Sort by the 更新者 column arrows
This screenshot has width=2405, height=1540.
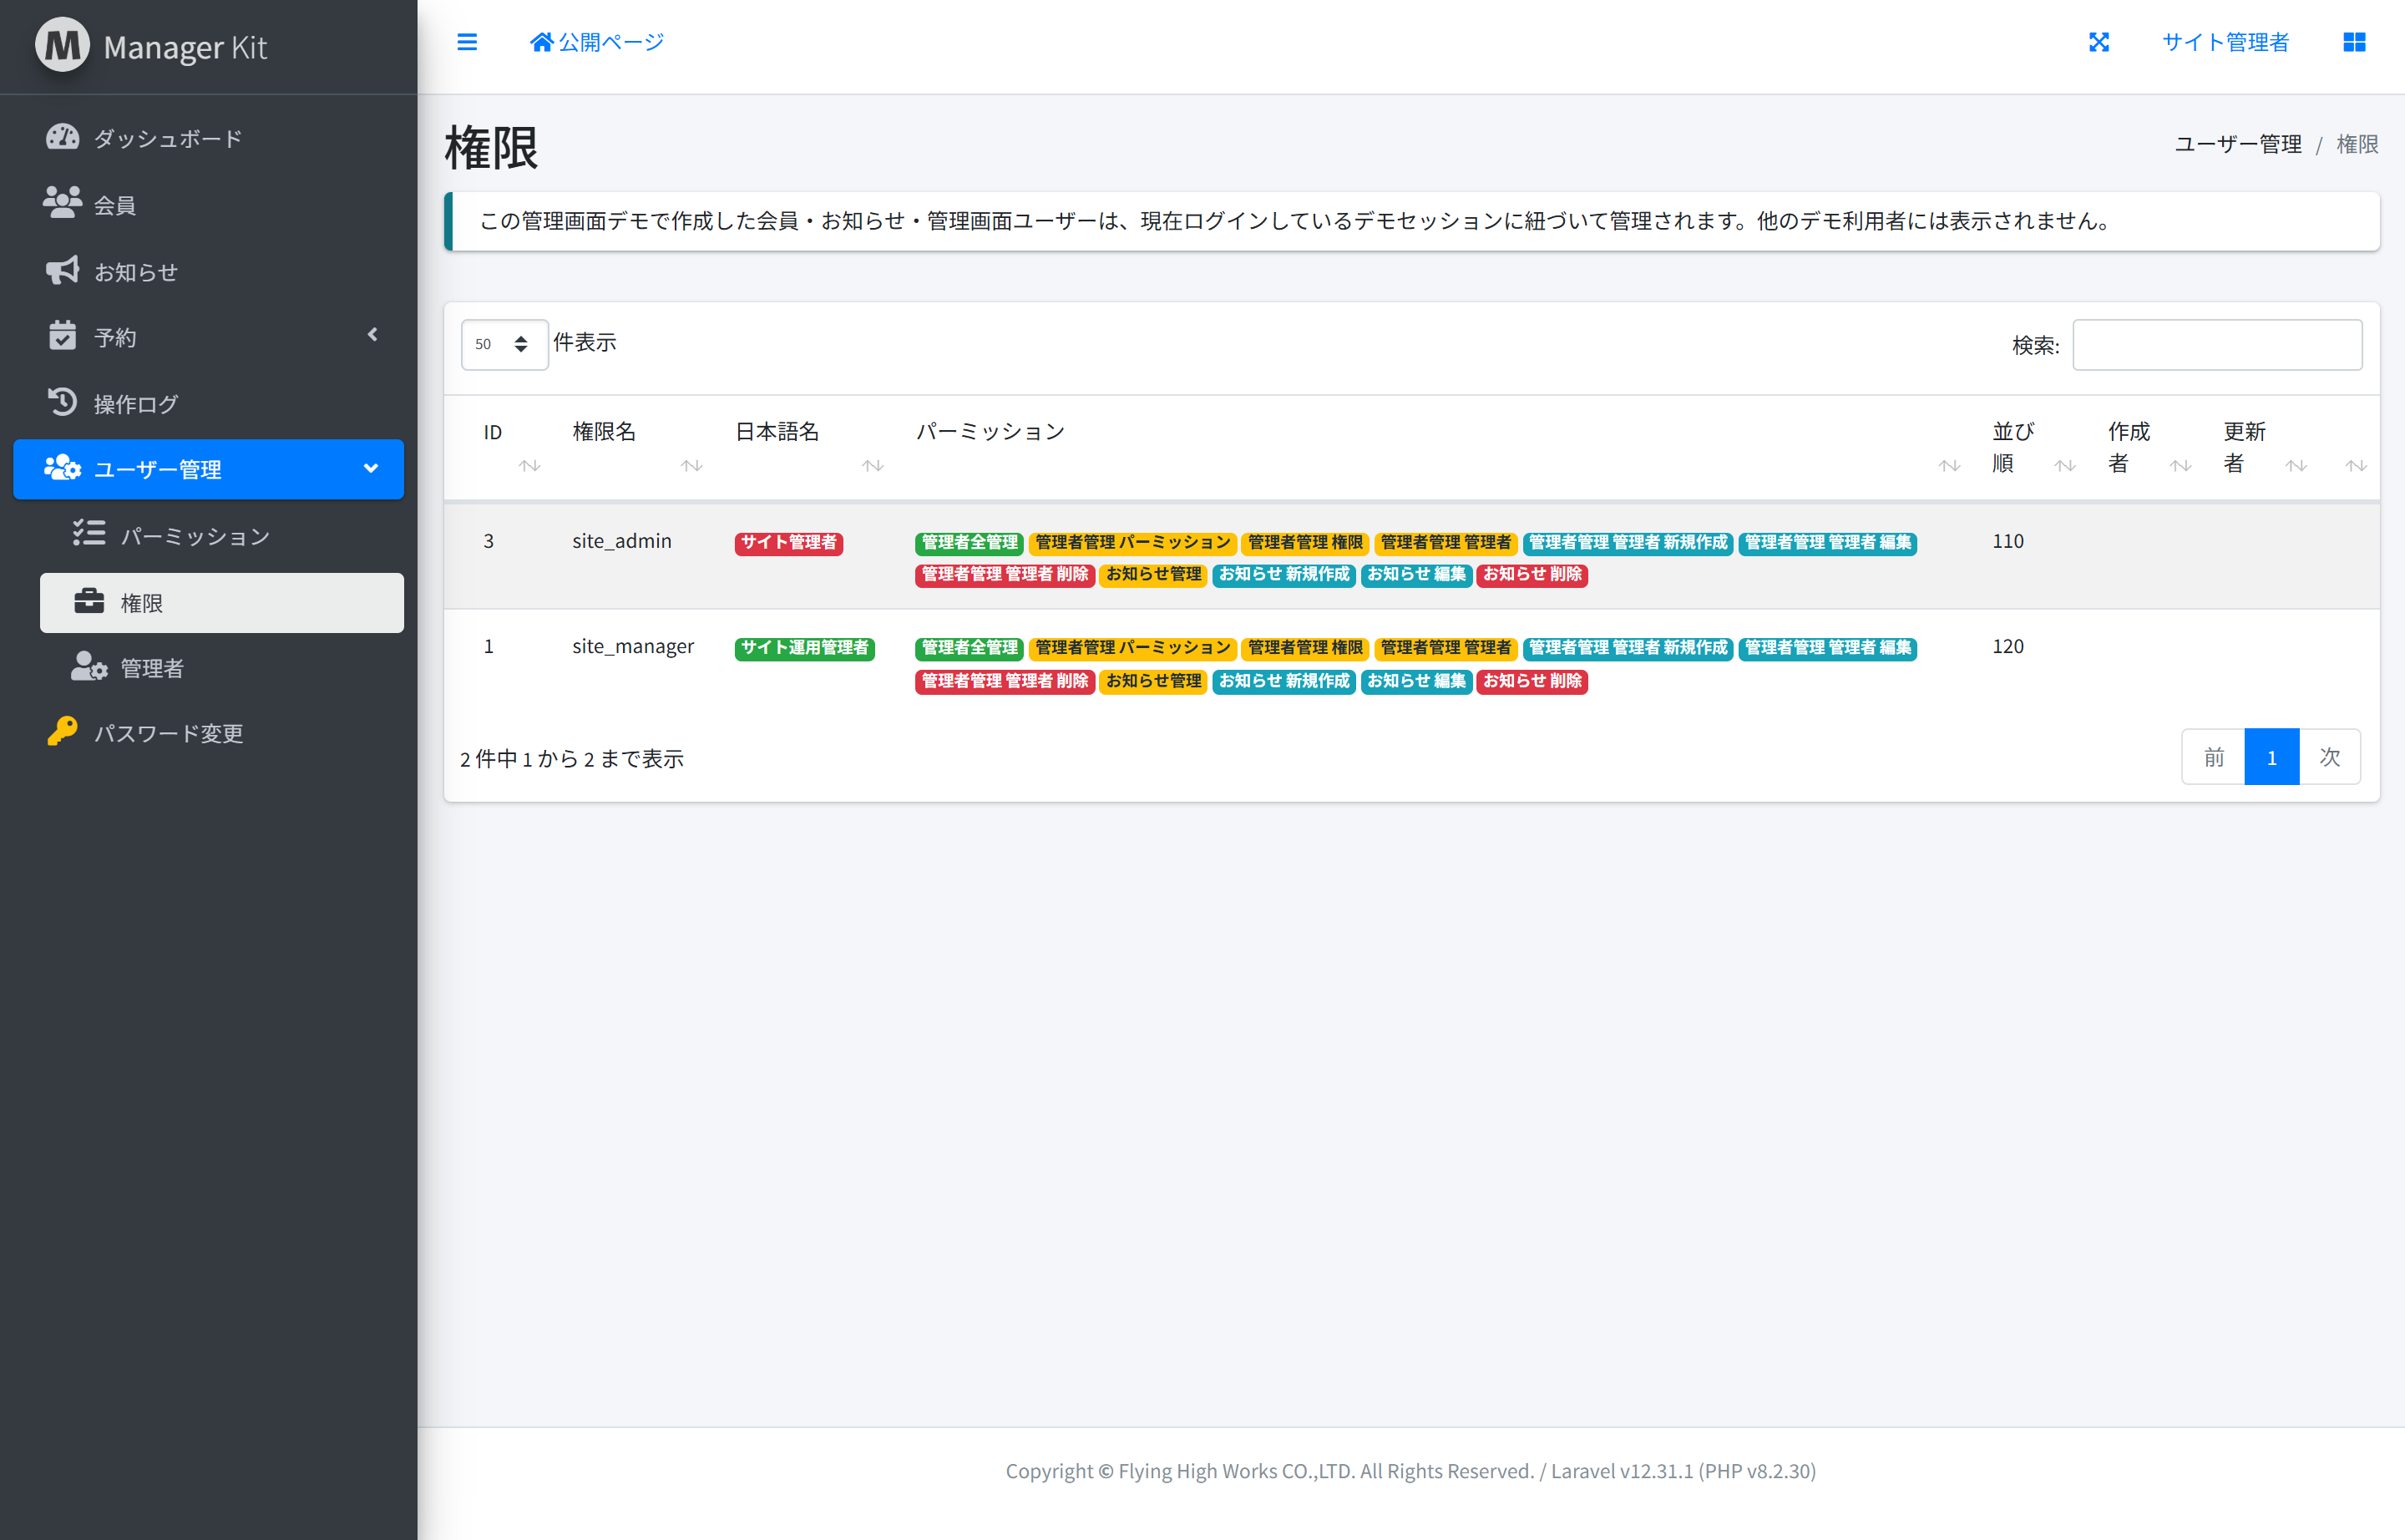[x=2296, y=465]
